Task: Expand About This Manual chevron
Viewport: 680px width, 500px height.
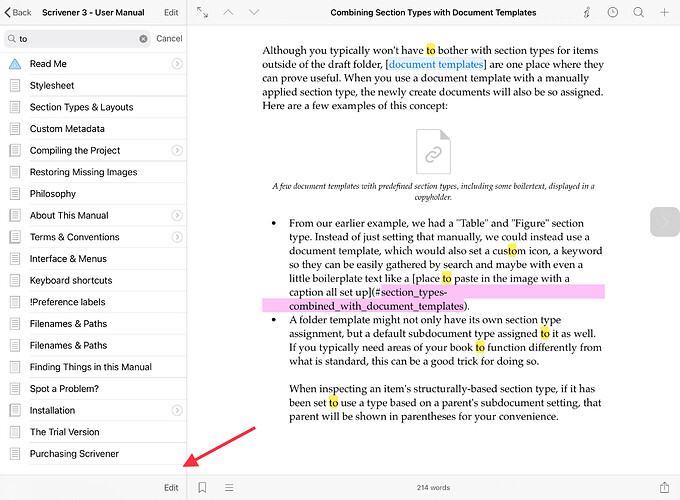Action: click(x=177, y=216)
